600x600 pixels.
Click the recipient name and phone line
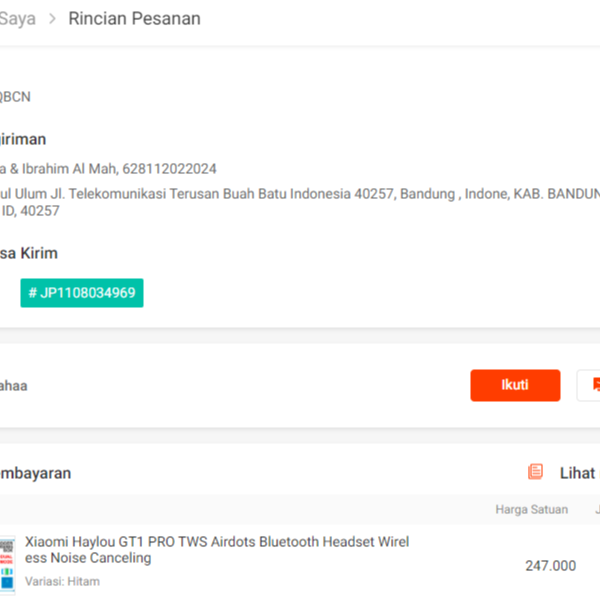point(108,169)
